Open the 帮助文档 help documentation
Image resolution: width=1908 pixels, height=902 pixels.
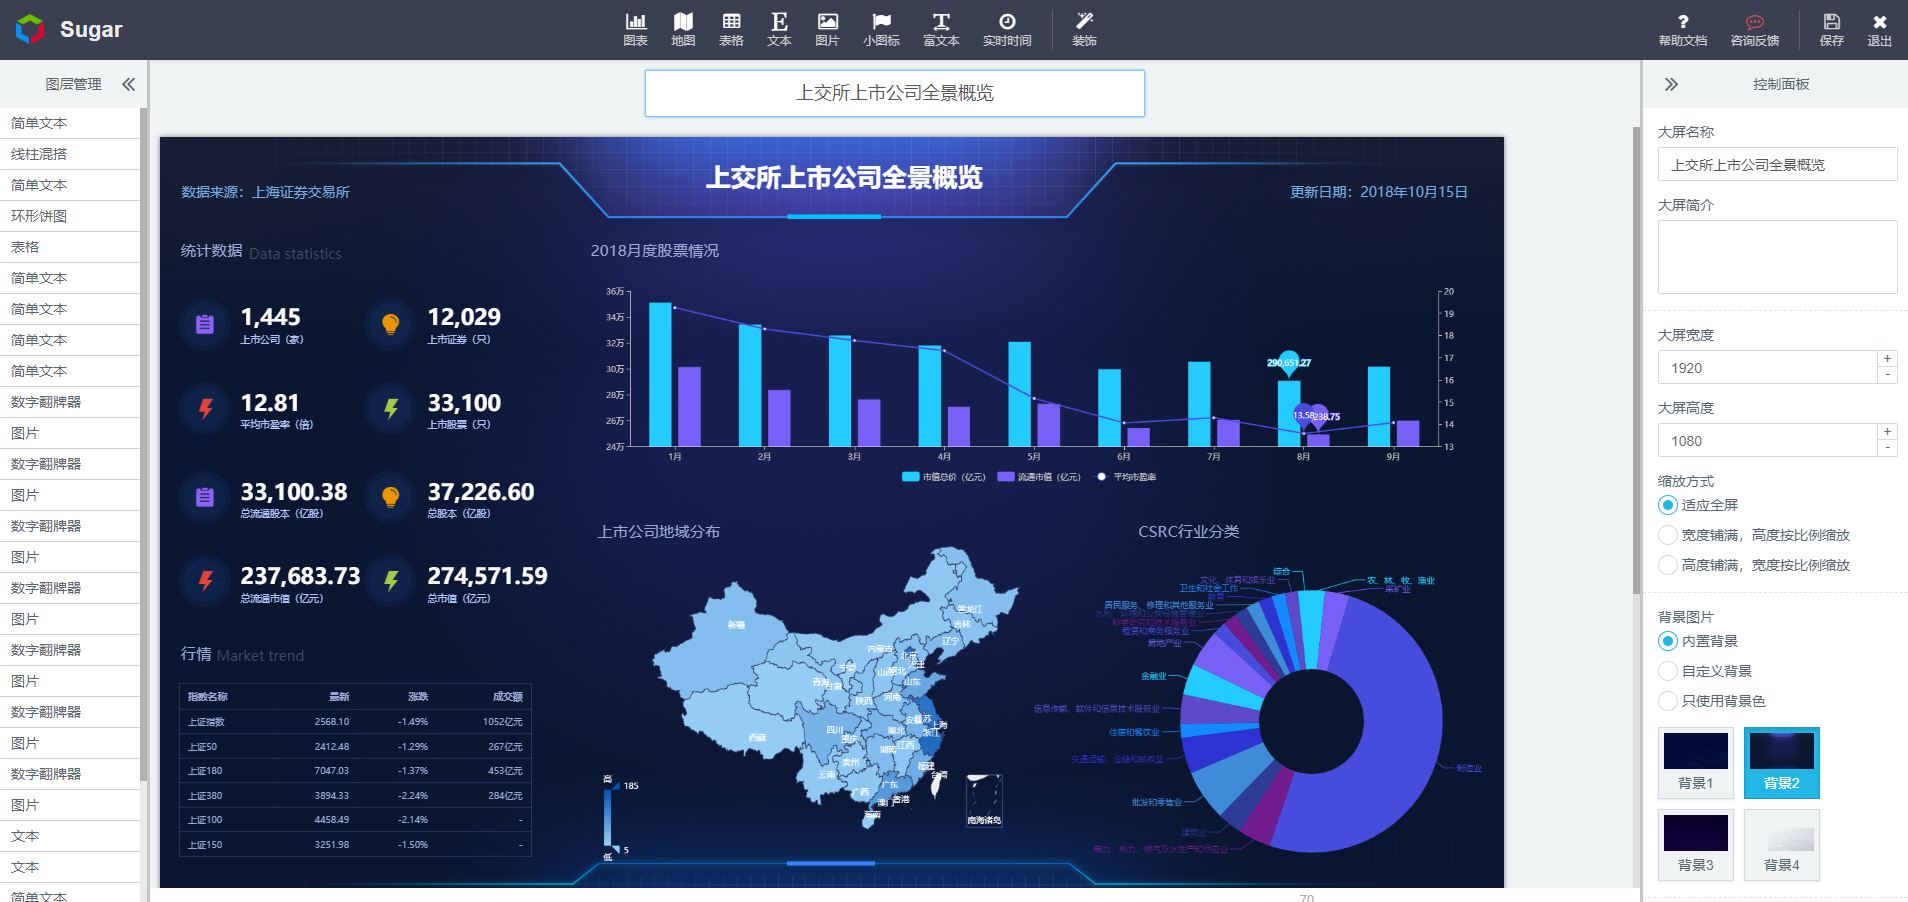1683,30
